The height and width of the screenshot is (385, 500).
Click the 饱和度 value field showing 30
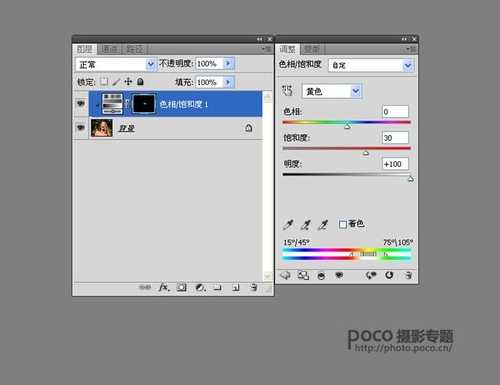pos(395,138)
